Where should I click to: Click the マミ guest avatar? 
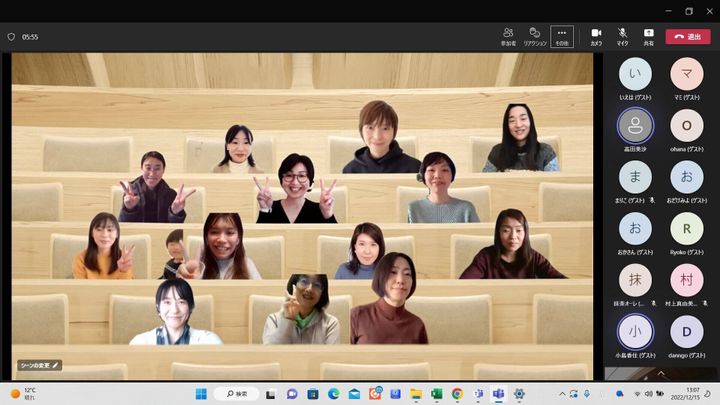[x=686, y=73]
